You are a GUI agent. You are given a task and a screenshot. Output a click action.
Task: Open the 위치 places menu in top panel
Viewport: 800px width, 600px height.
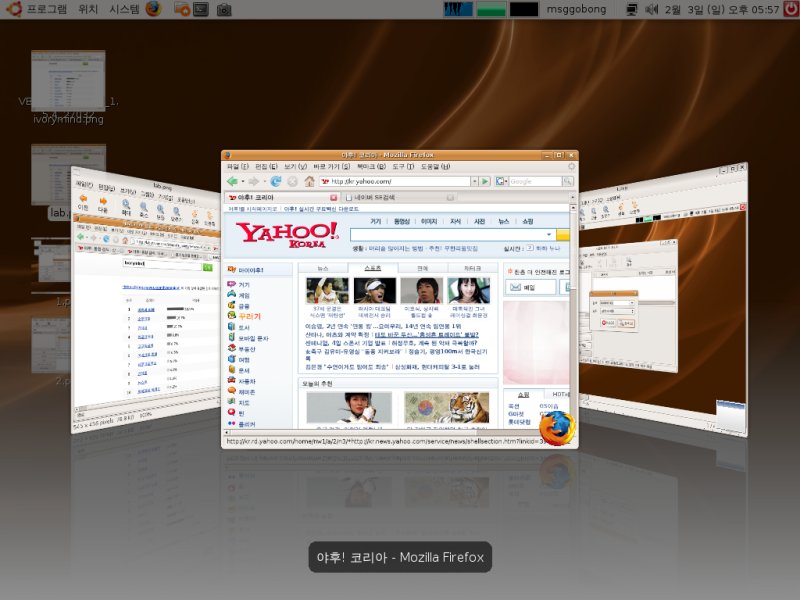(88, 9)
